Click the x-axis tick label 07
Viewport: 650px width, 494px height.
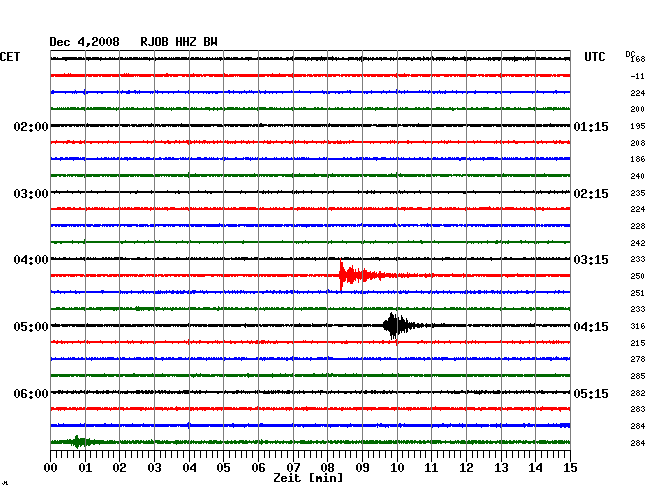tap(293, 468)
